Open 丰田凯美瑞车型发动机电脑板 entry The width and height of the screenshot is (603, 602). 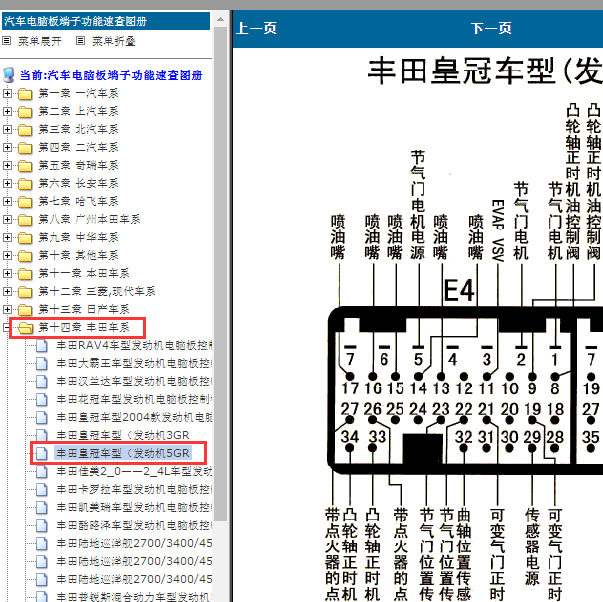(x=134, y=507)
